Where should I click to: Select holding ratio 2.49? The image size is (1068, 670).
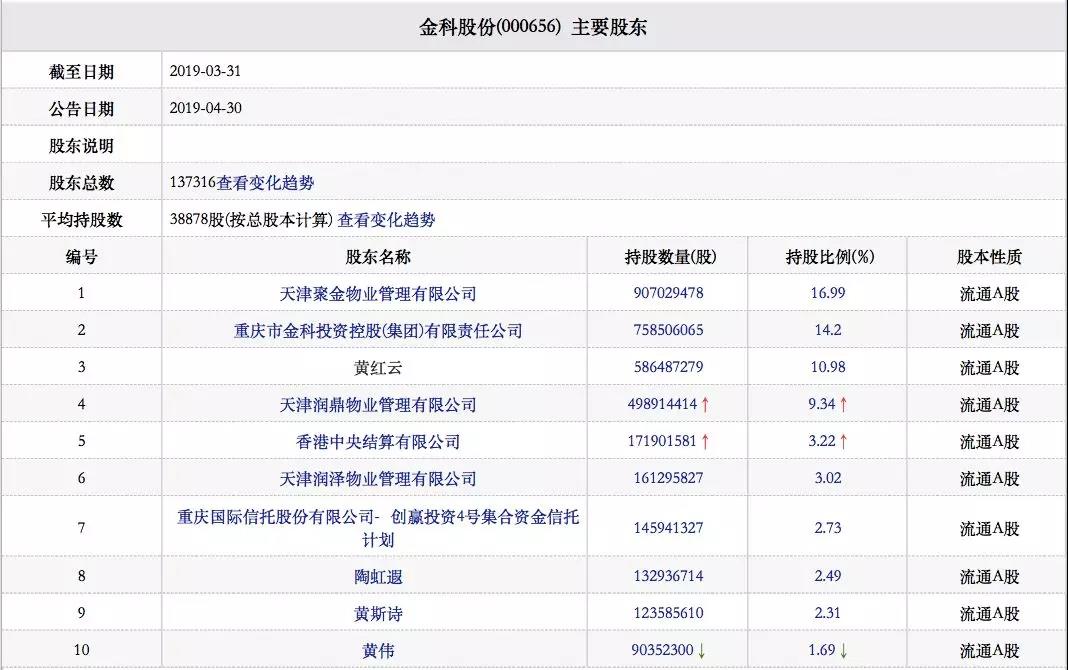828,576
